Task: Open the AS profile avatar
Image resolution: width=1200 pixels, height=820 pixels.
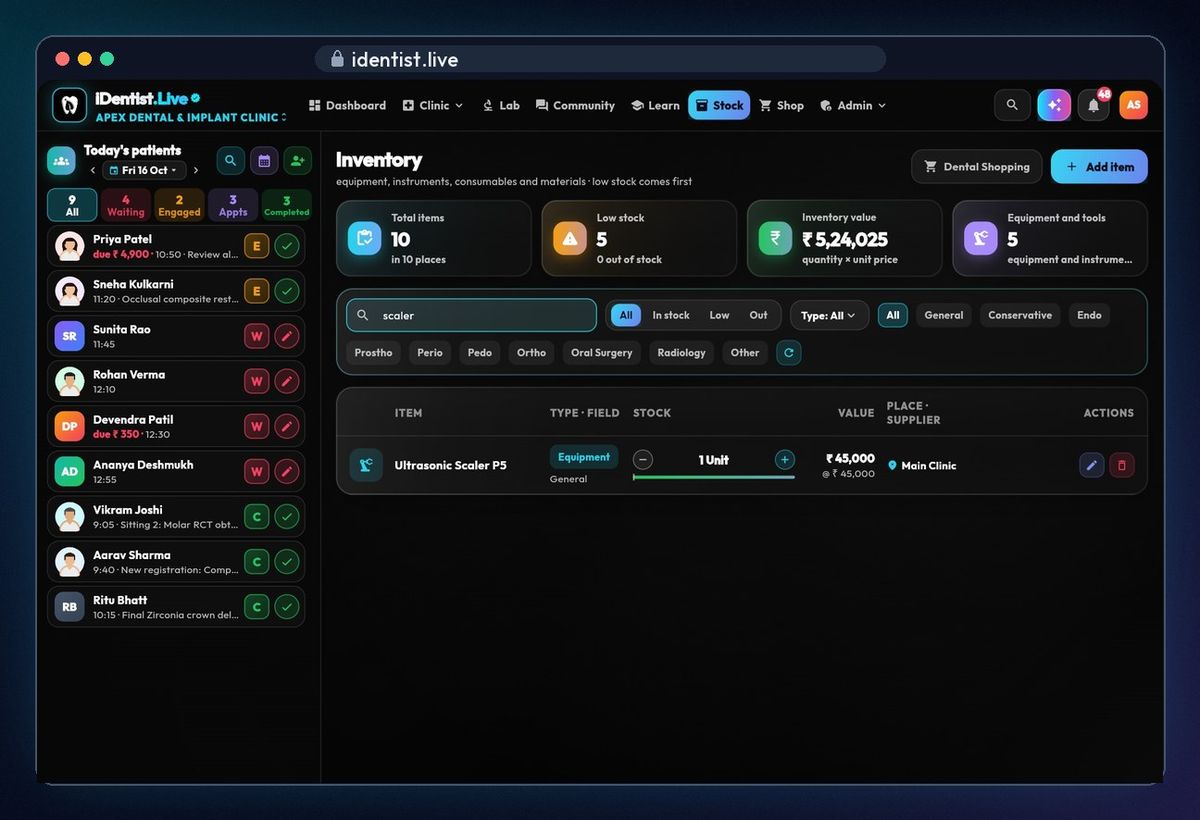Action: click(x=1133, y=105)
